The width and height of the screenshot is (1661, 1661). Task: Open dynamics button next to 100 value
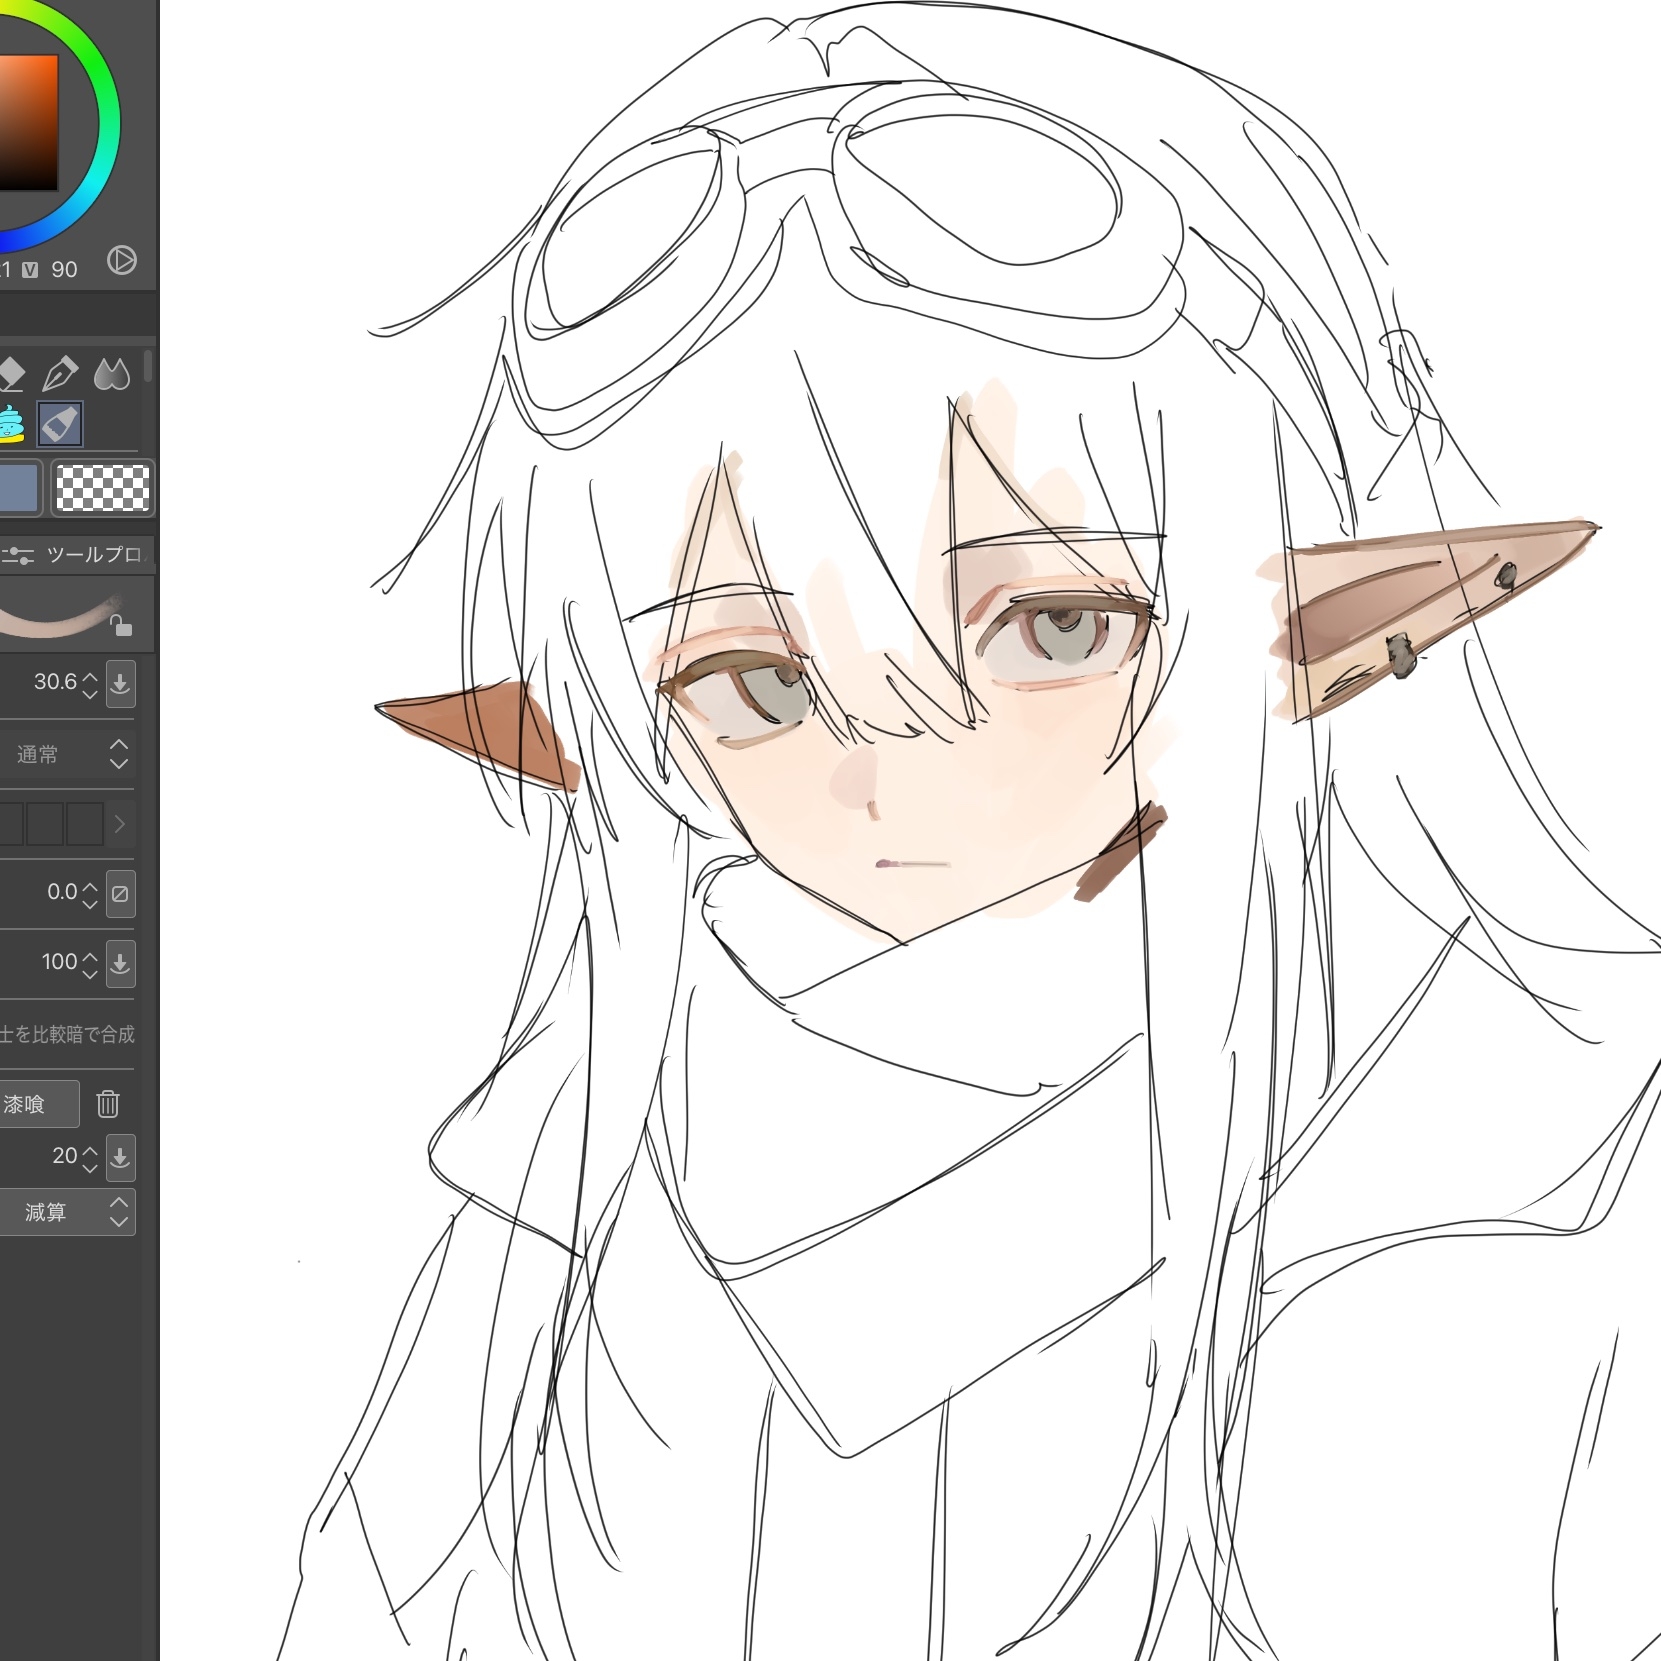[x=120, y=963]
